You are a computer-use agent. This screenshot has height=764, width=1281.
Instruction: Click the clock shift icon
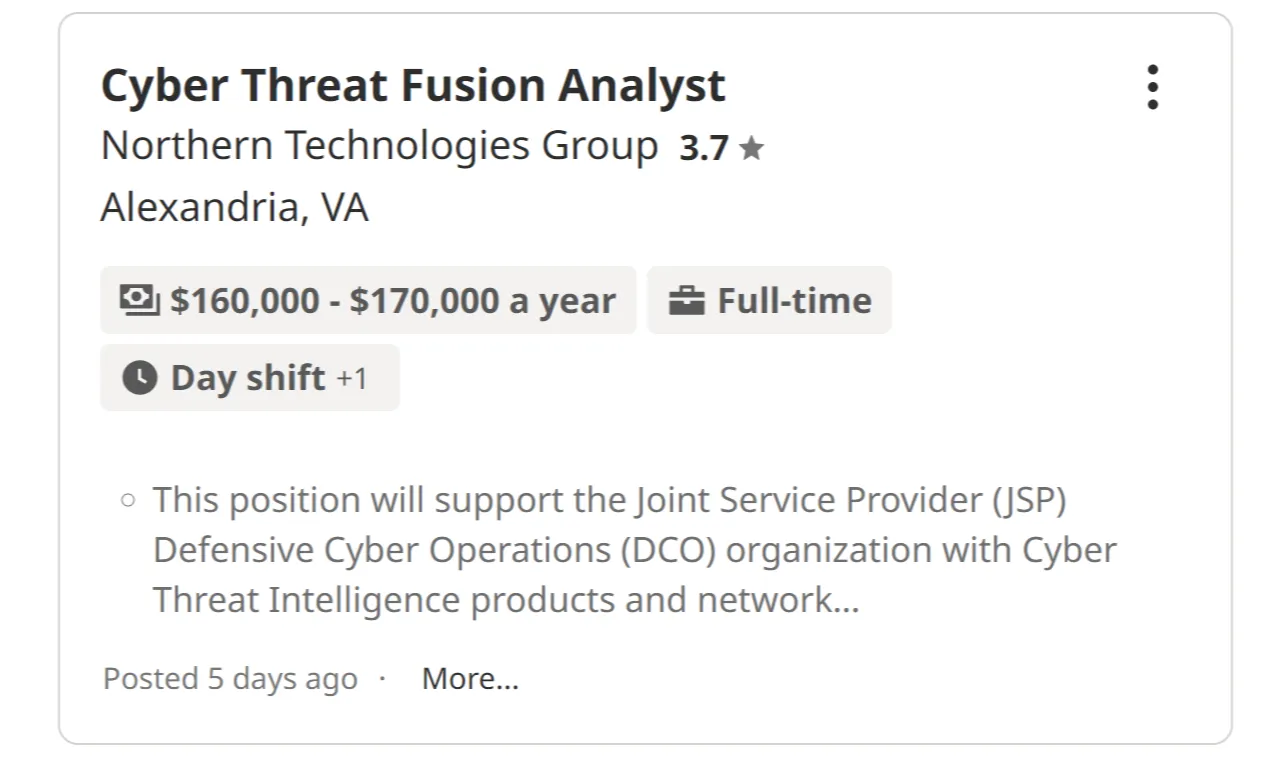tap(139, 378)
